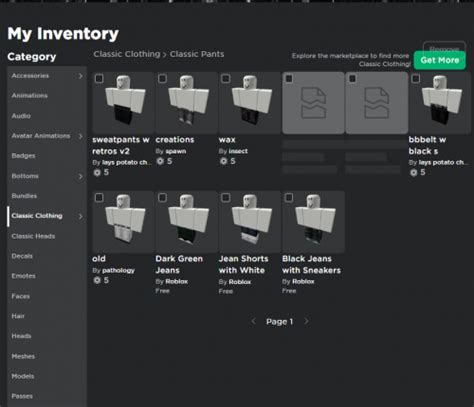This screenshot has width=474, height=407.
Task: Expand the Accessories category chevron
Action: pos(80,76)
